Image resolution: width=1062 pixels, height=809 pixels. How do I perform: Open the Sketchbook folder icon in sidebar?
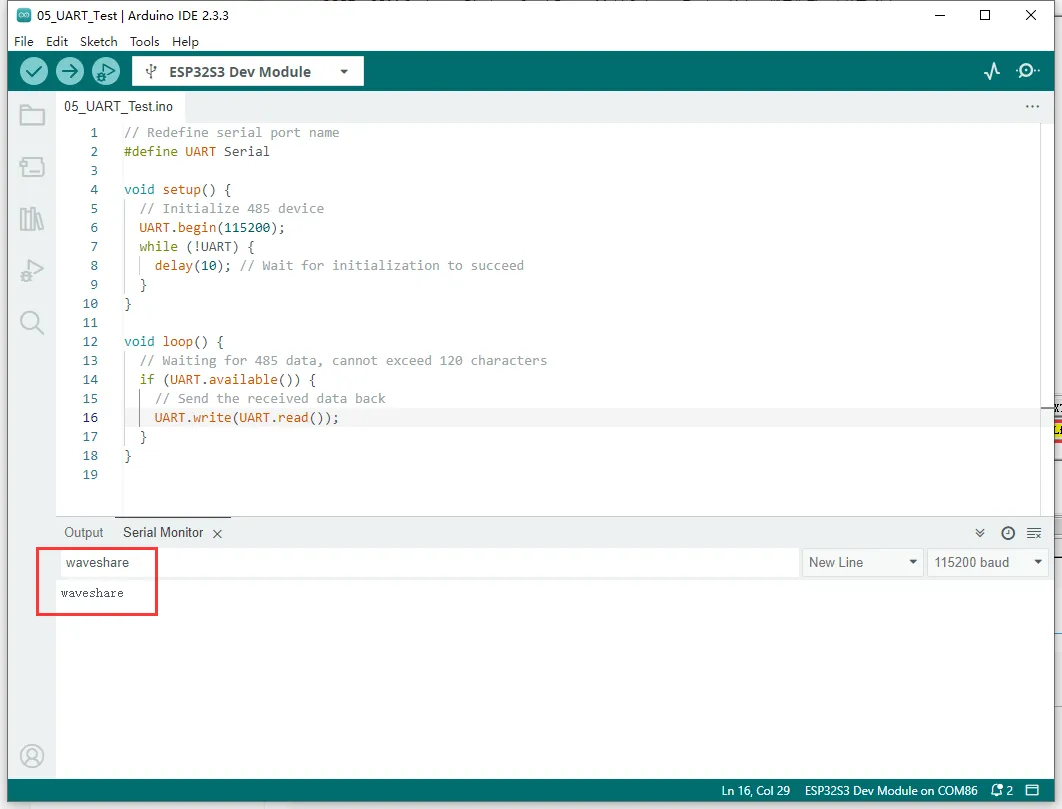[32, 115]
